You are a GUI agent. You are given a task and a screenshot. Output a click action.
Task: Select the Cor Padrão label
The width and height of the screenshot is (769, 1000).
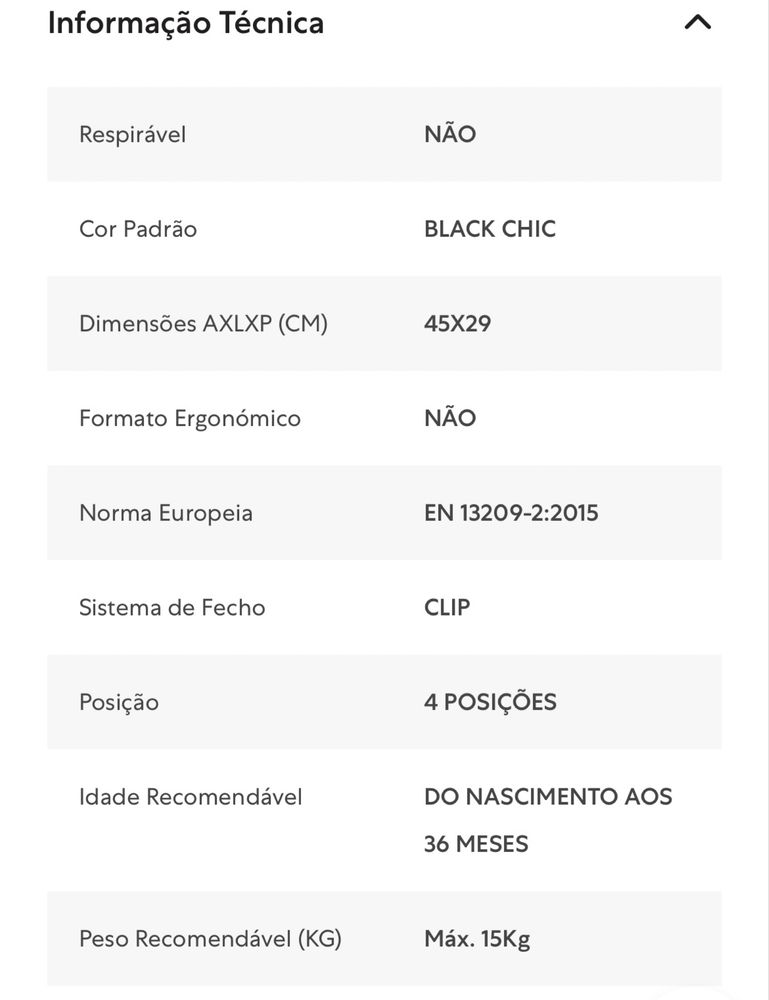click(138, 229)
